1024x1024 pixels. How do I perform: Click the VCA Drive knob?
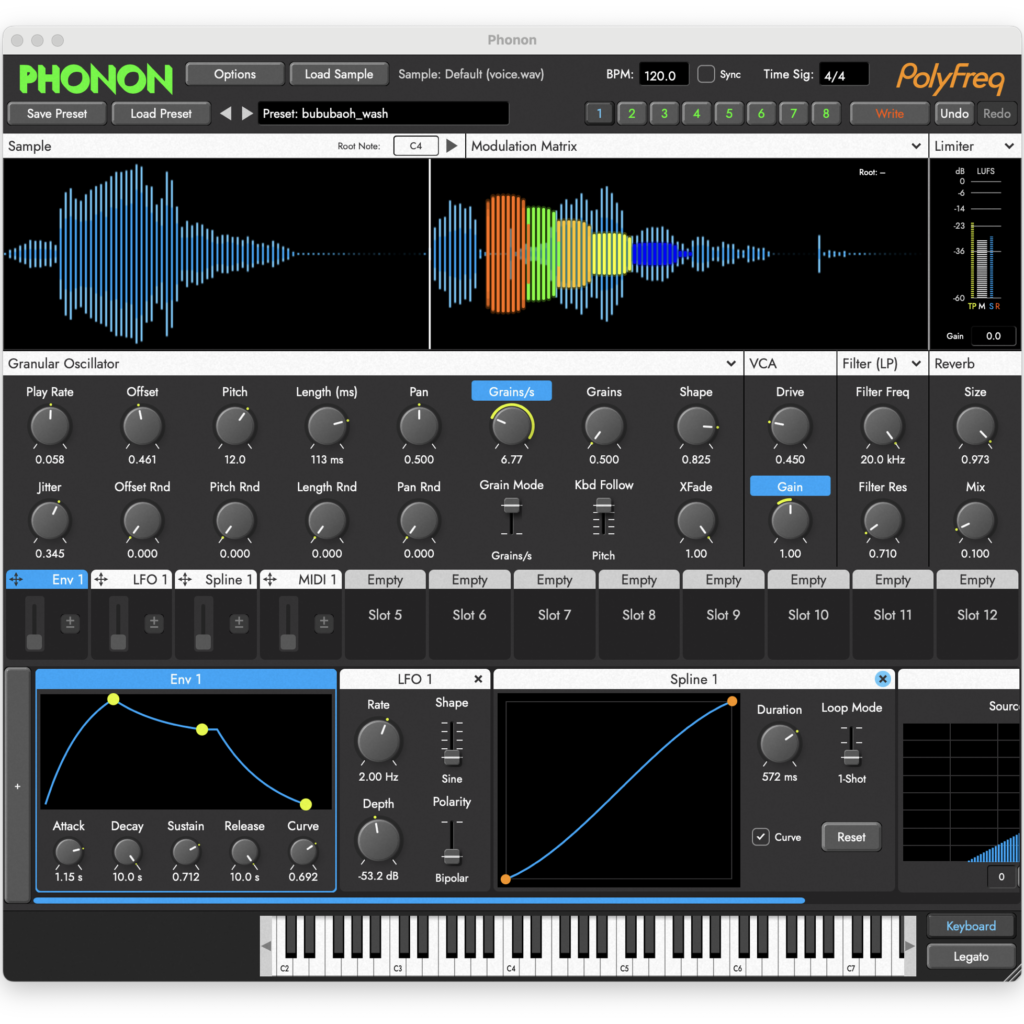tap(790, 426)
